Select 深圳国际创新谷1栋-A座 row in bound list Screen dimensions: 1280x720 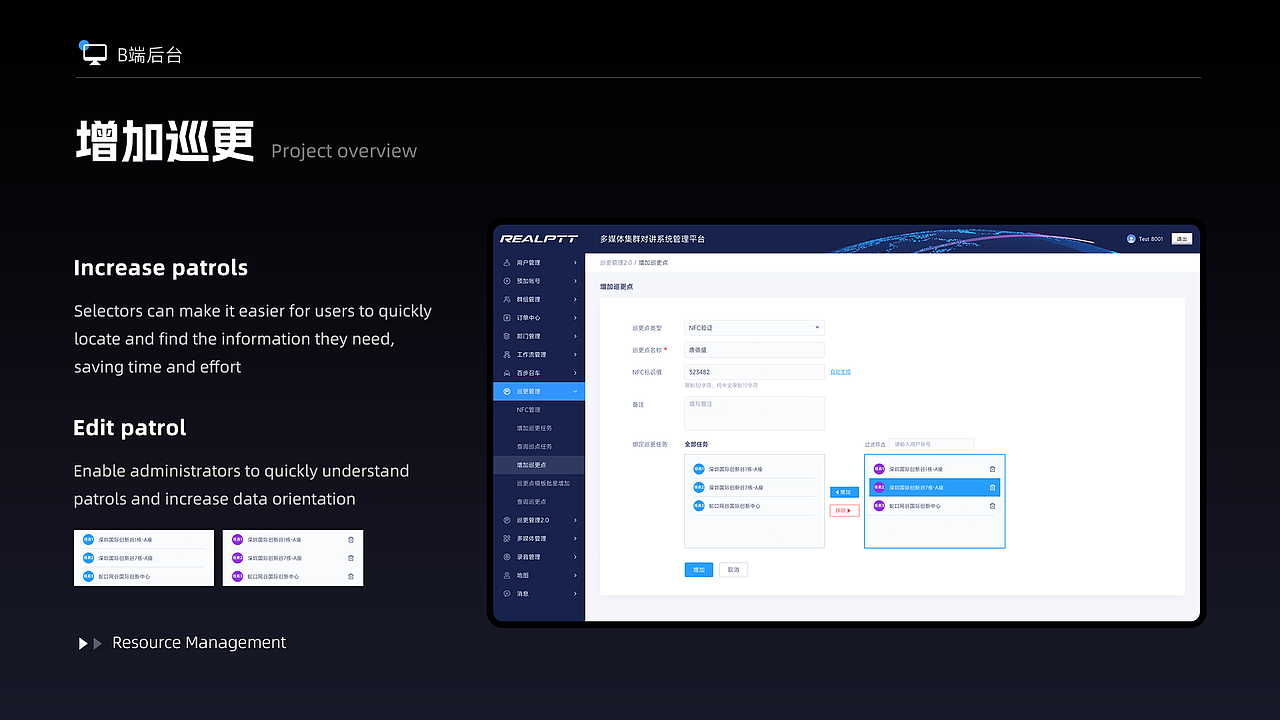(934, 468)
